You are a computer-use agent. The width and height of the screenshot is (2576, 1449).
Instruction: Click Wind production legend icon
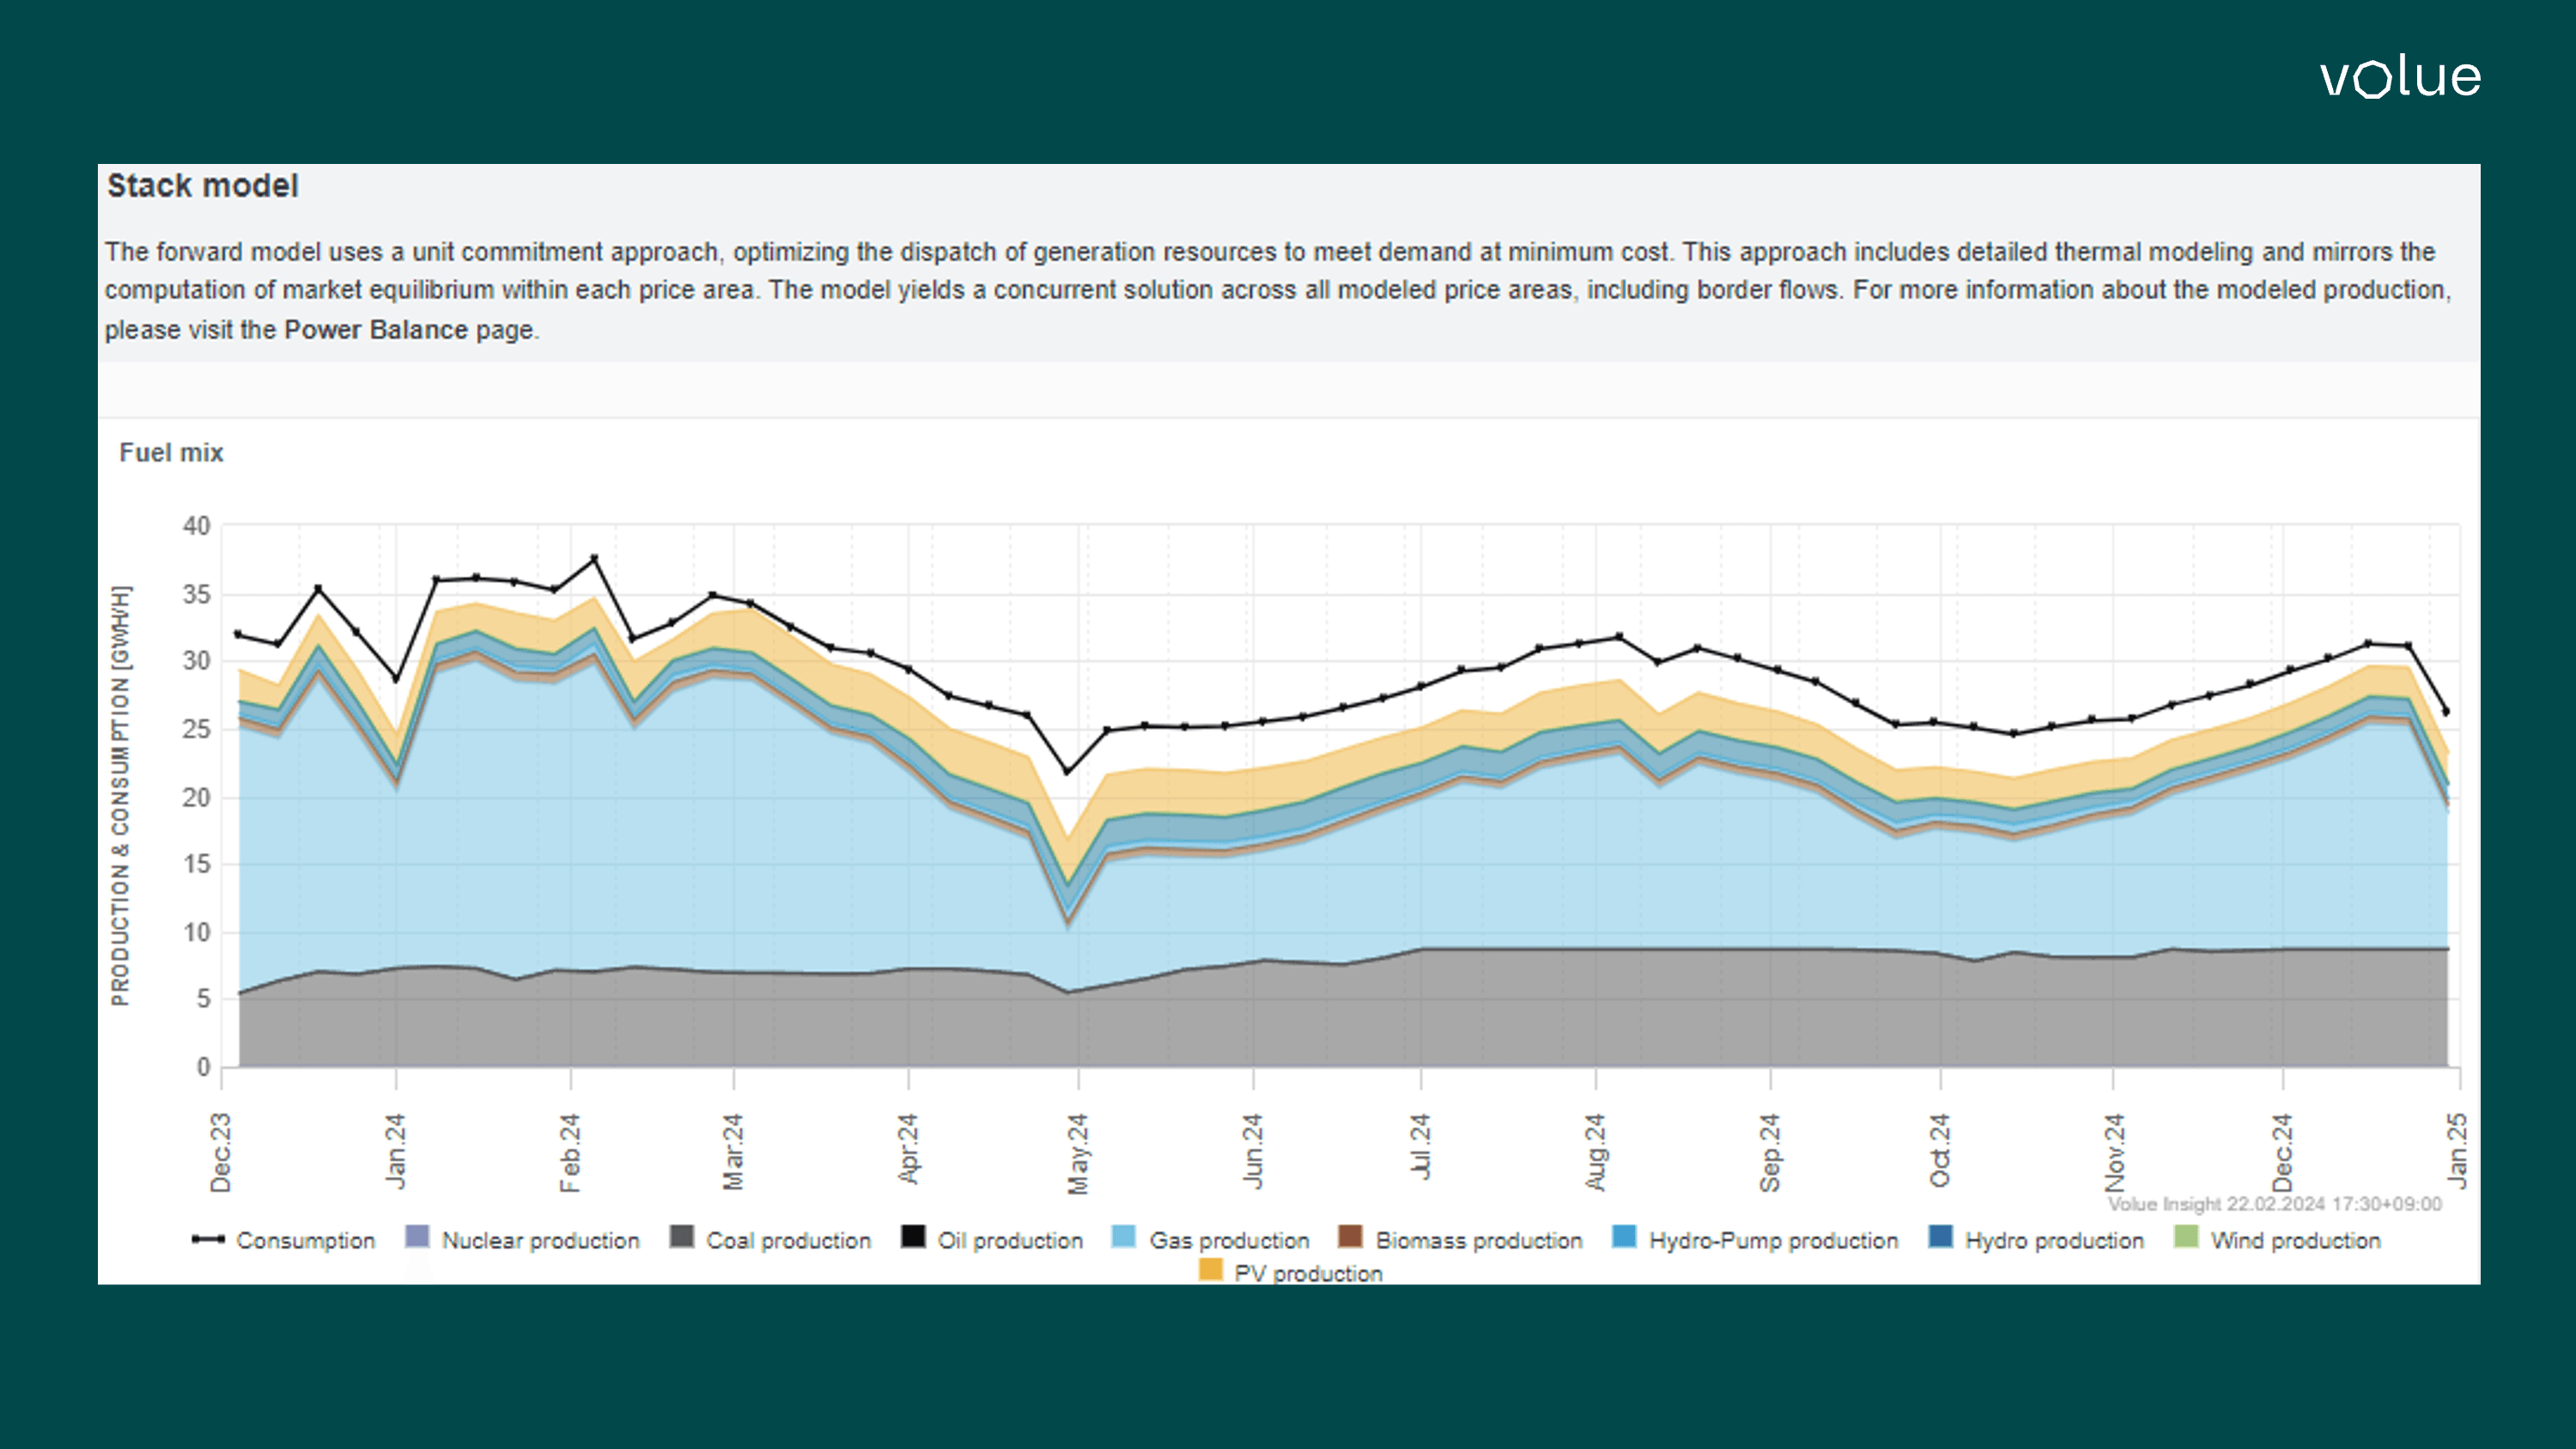coord(2186,1238)
